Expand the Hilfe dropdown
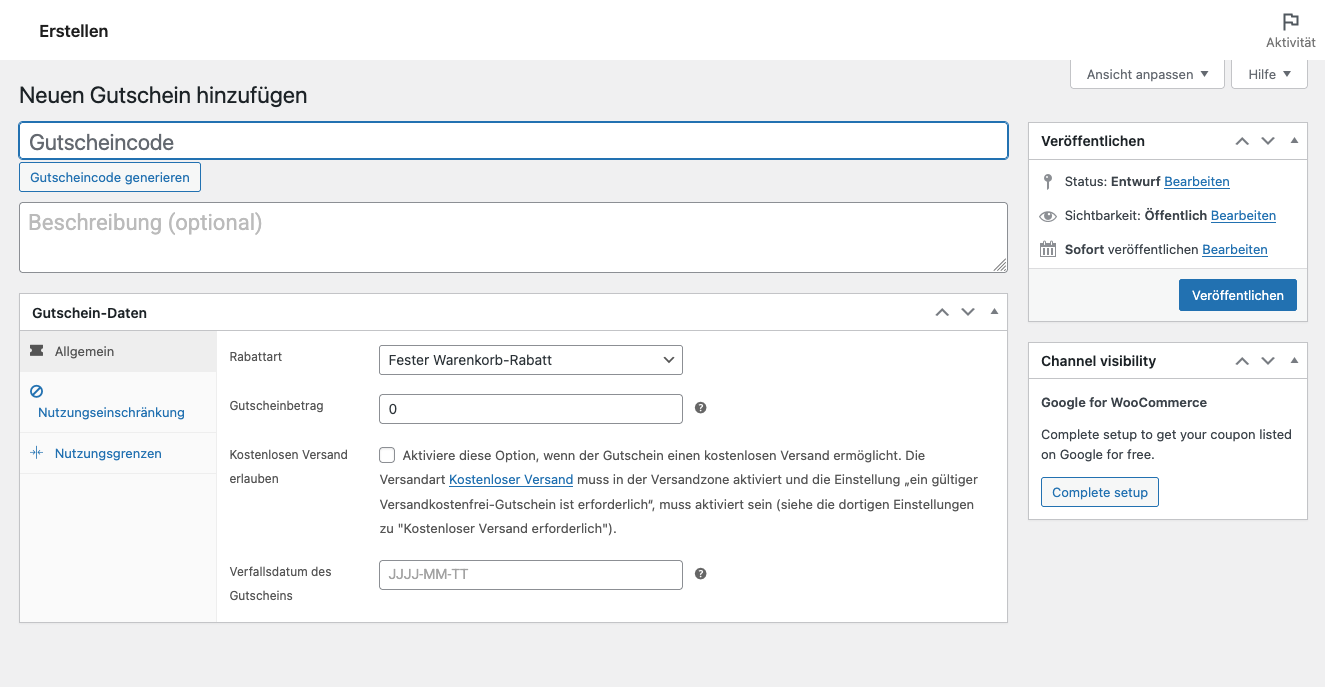1325x687 pixels. [1269, 74]
